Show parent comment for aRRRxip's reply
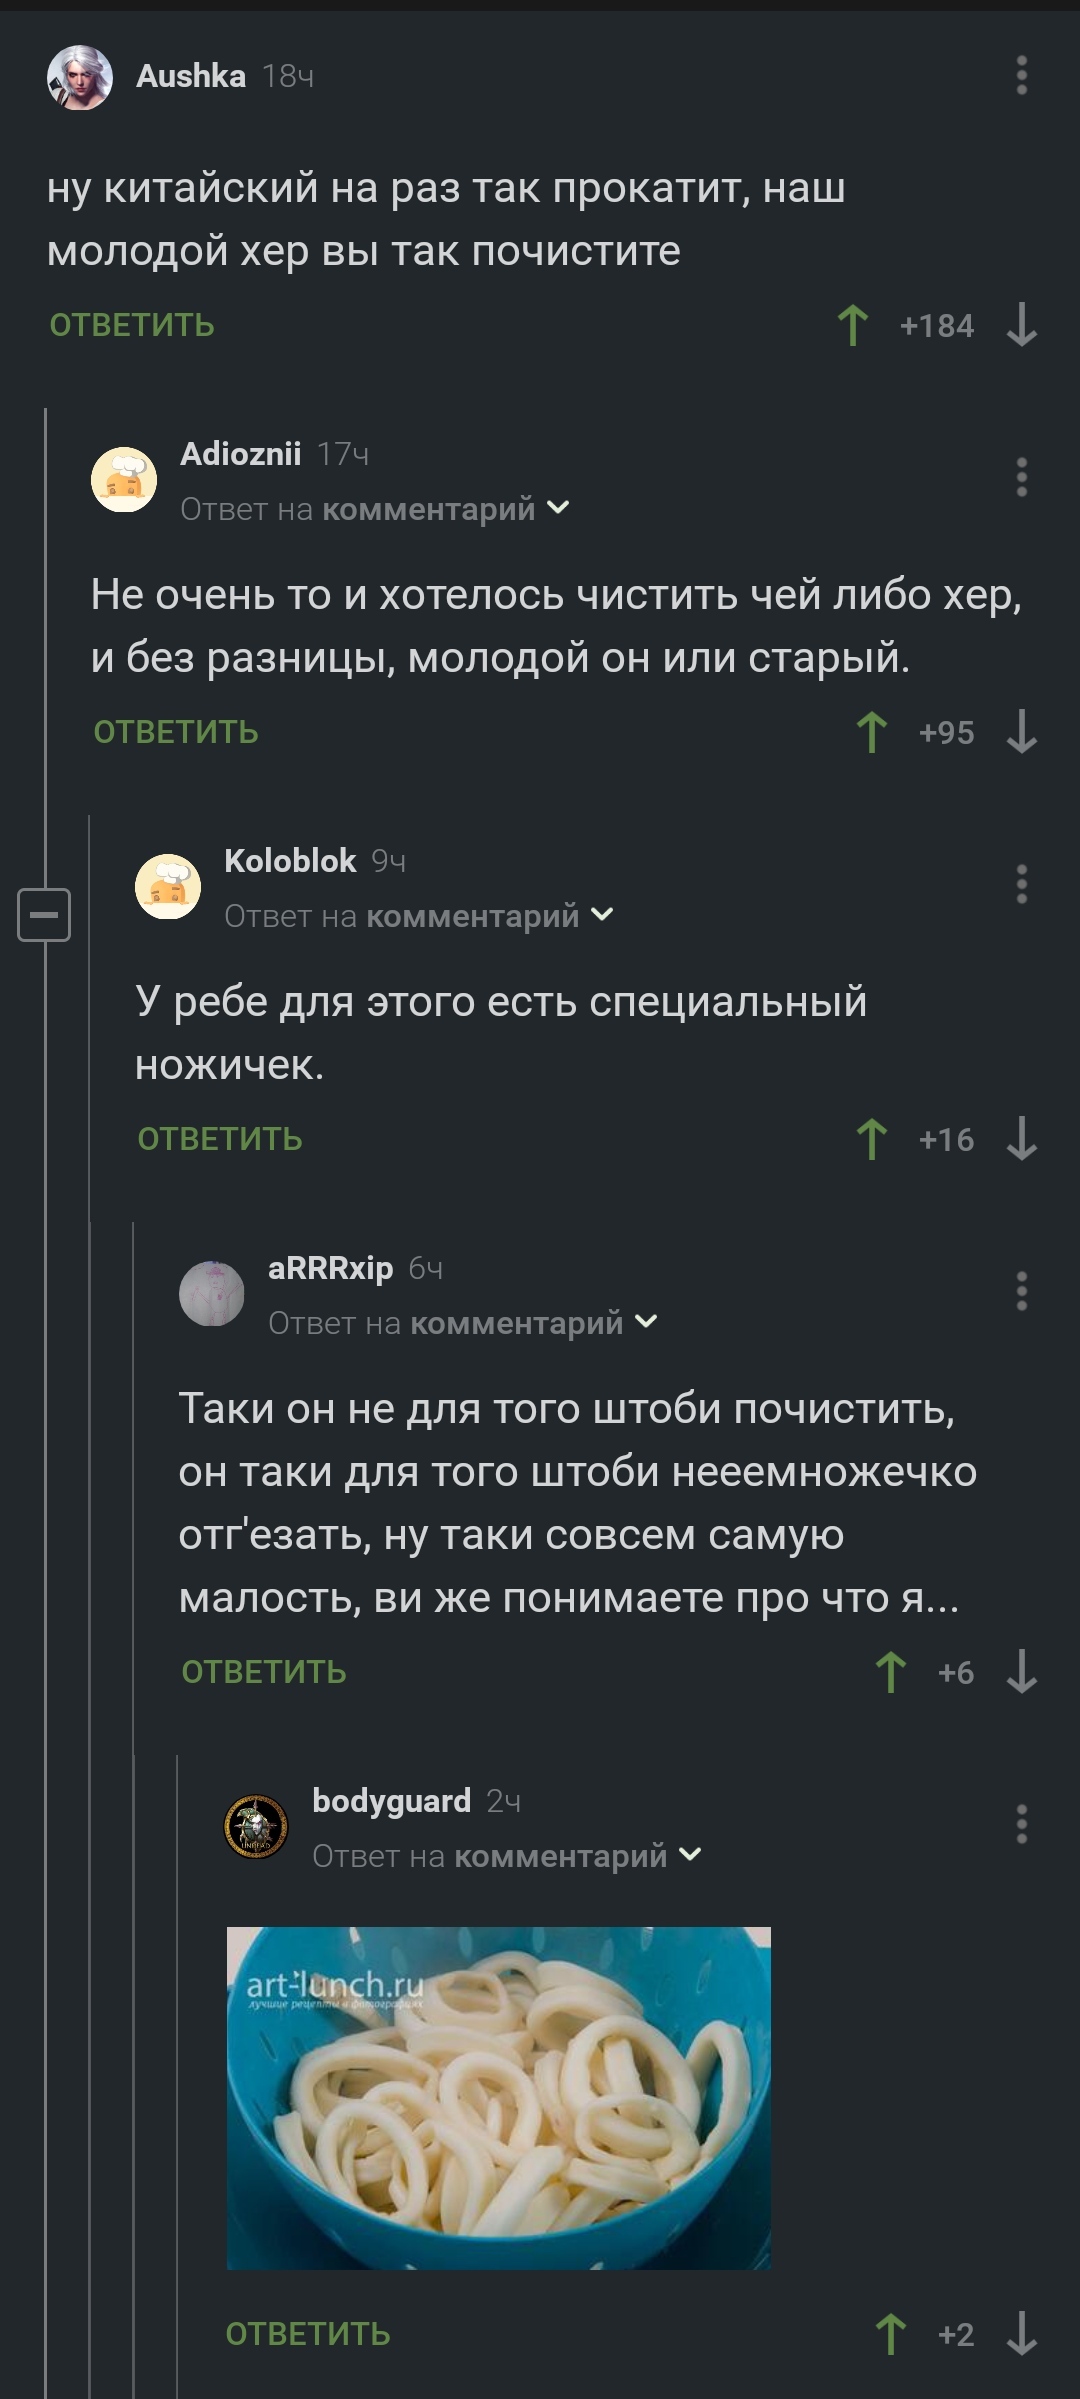1080x2399 pixels. point(646,1323)
